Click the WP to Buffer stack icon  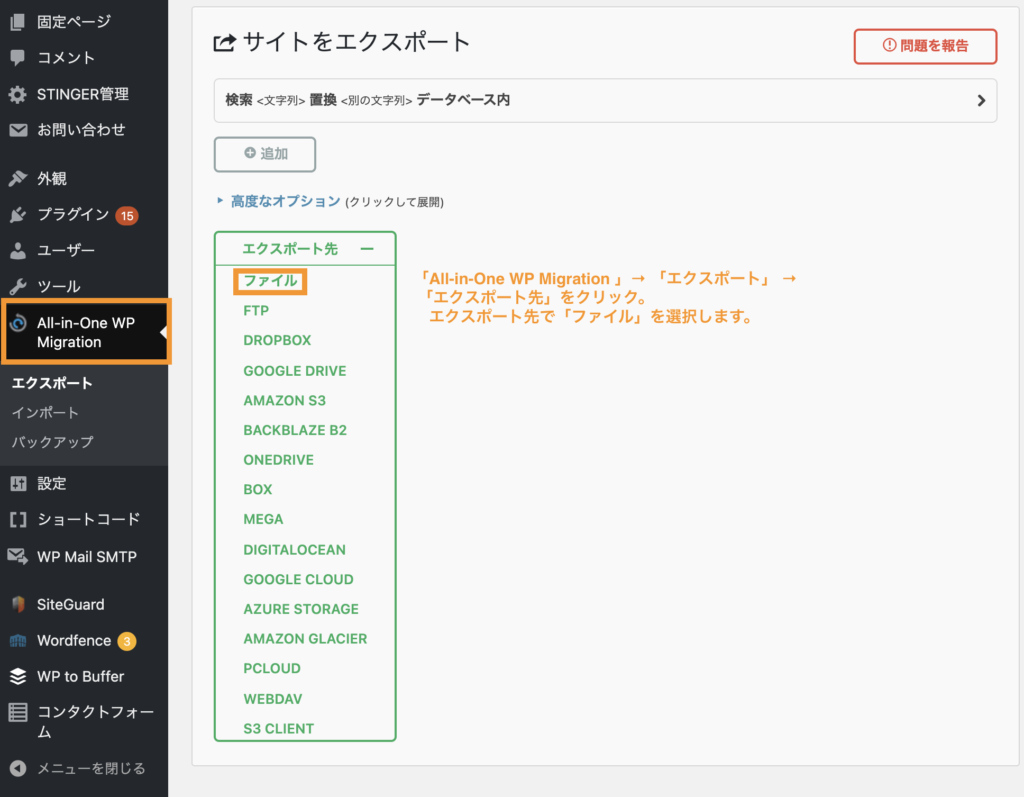pyautogui.click(x=18, y=677)
